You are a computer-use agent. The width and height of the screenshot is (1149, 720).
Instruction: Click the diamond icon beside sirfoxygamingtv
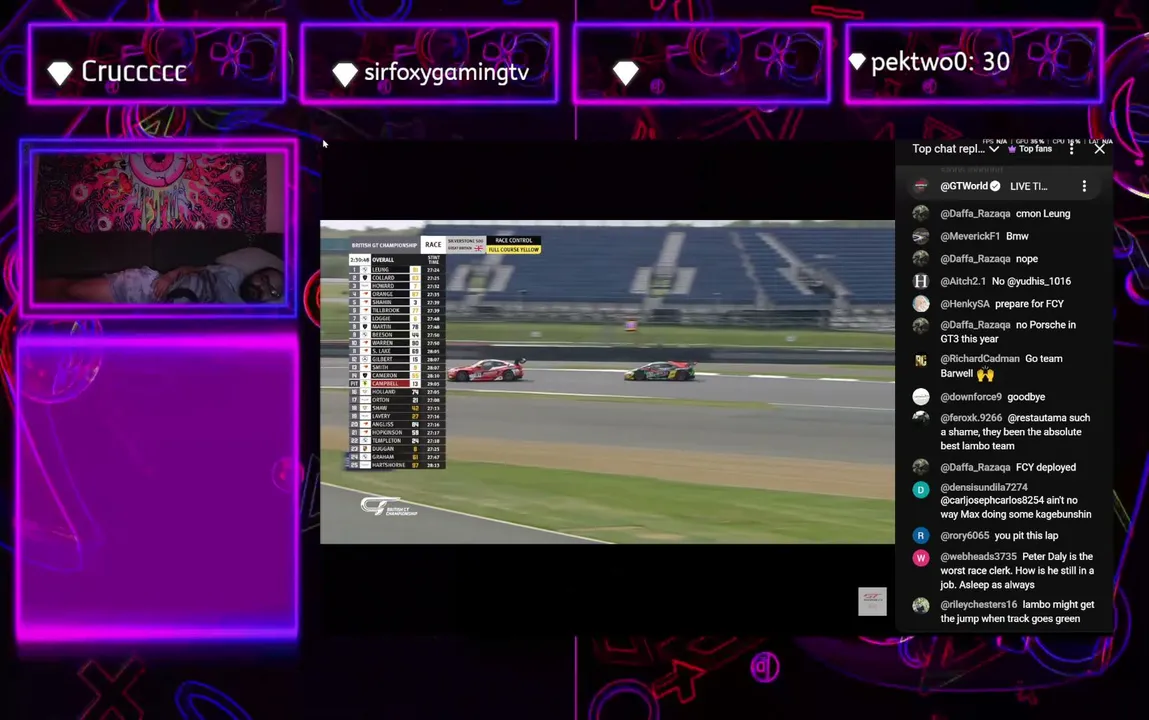(x=344, y=73)
